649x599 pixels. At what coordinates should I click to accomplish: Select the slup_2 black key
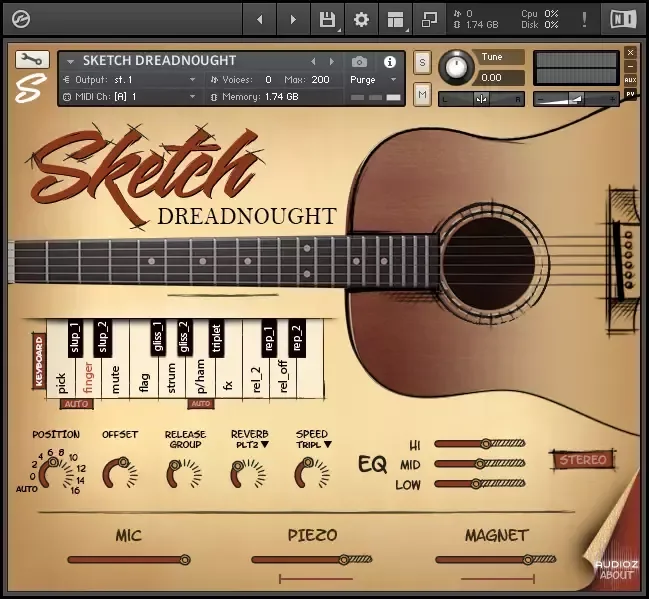click(x=102, y=337)
